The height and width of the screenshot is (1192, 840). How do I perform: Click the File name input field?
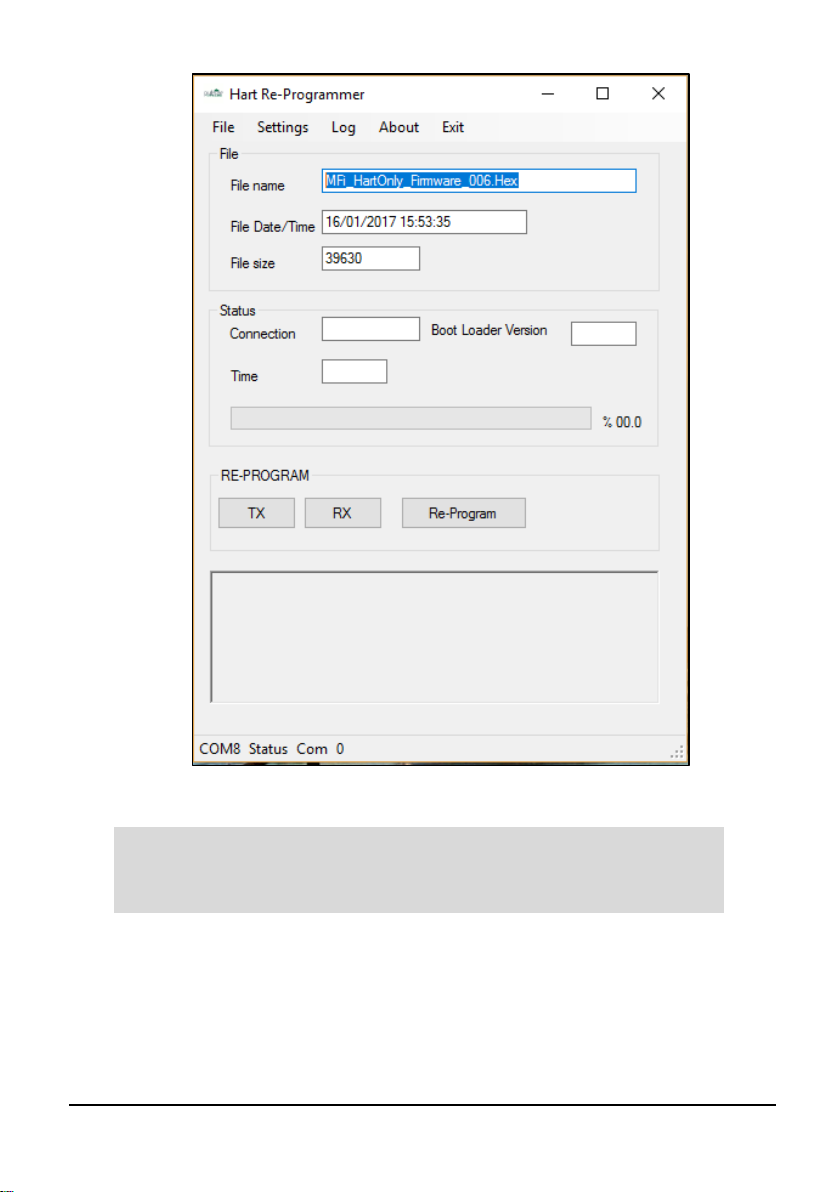[479, 181]
